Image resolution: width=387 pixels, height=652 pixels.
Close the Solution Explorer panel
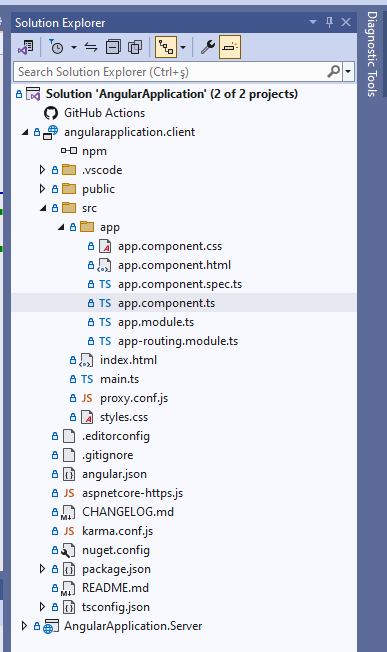(x=346, y=22)
